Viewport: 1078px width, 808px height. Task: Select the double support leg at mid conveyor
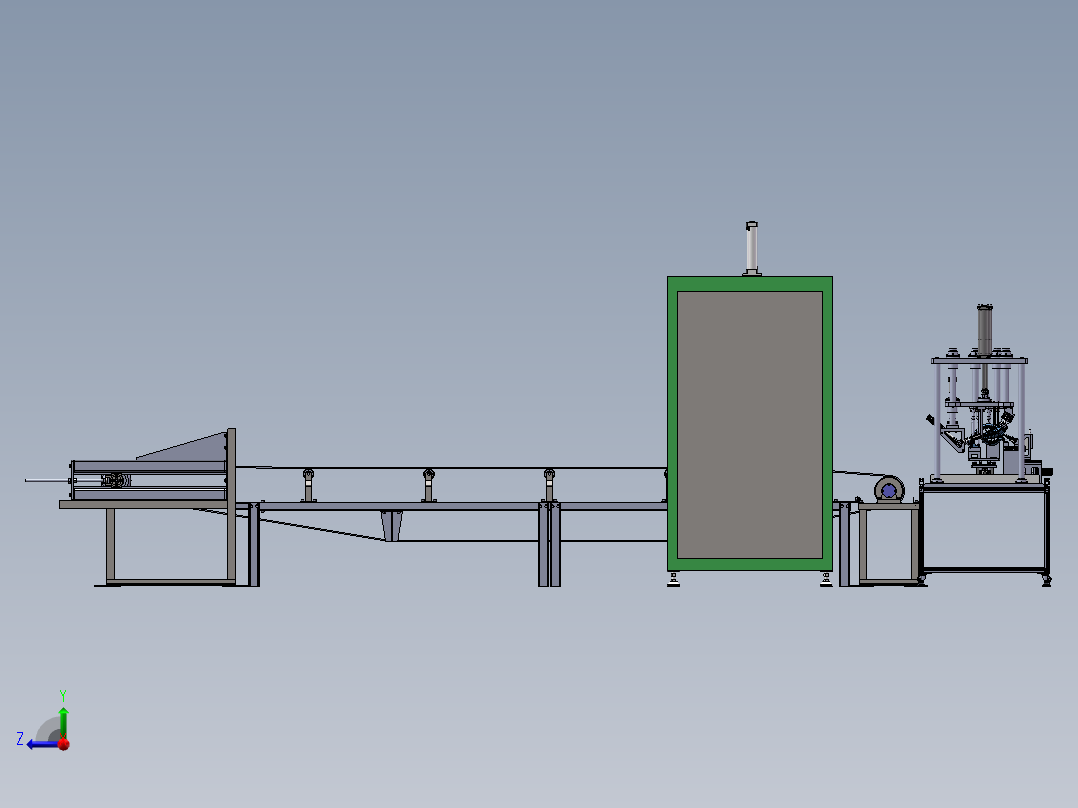549,544
